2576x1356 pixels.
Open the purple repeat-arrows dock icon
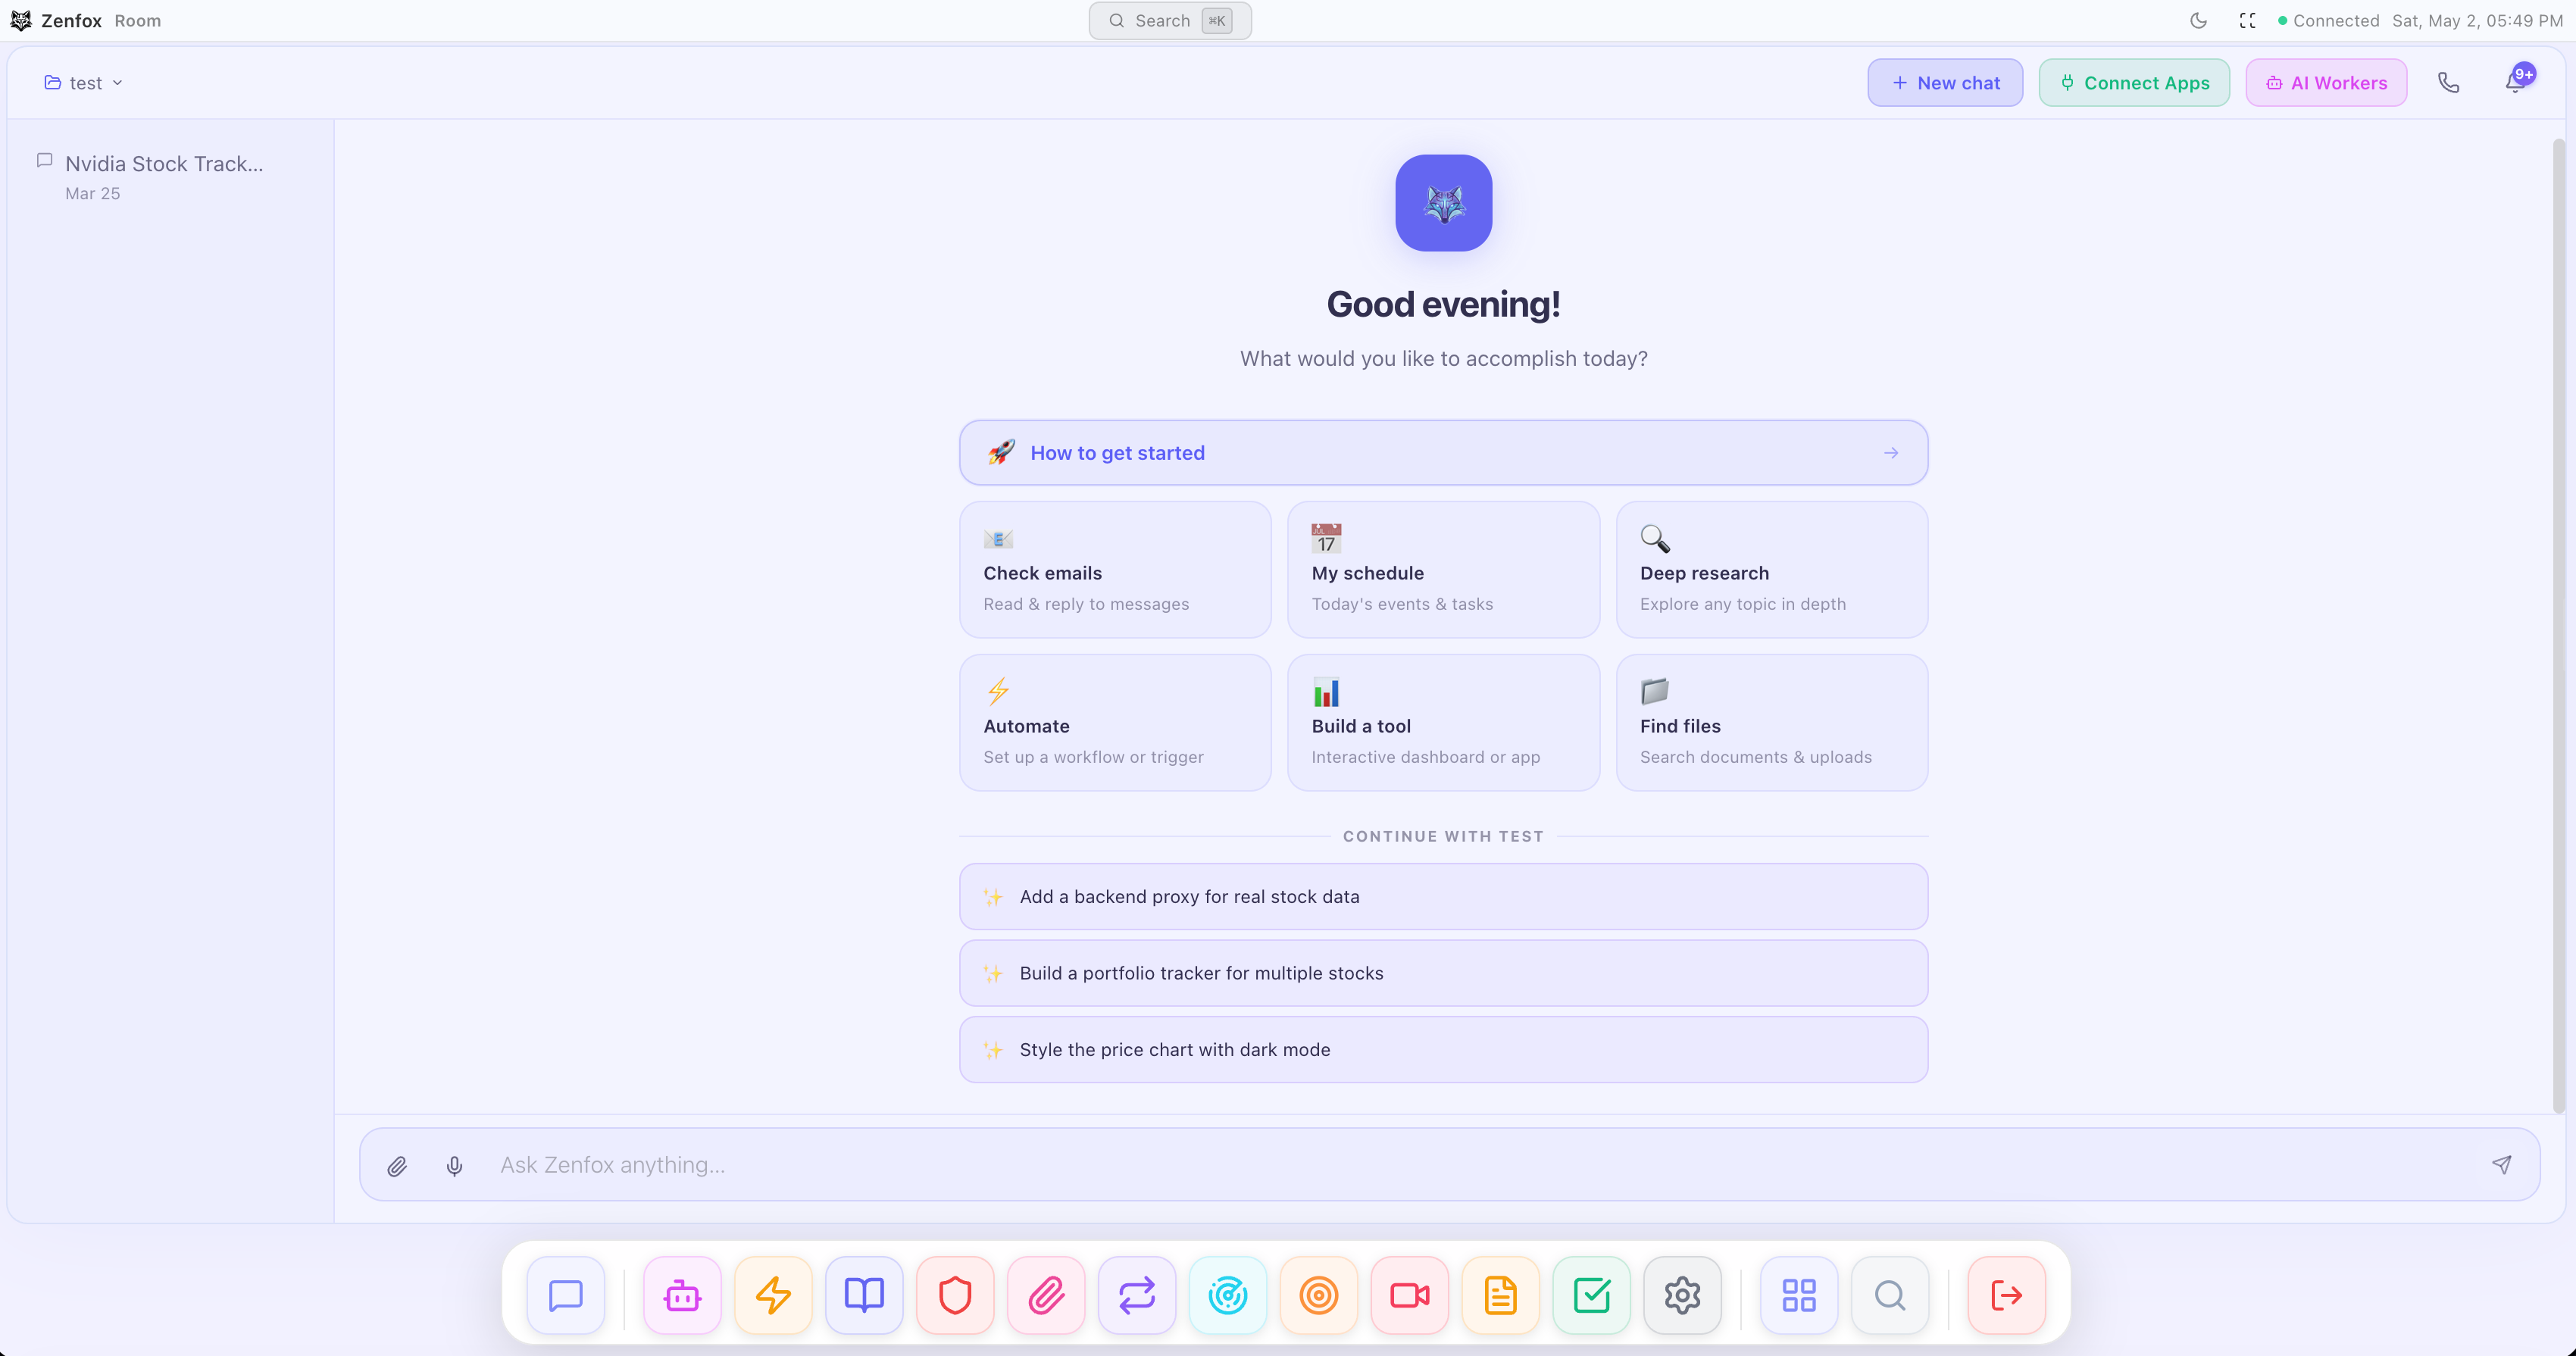(x=1137, y=1295)
